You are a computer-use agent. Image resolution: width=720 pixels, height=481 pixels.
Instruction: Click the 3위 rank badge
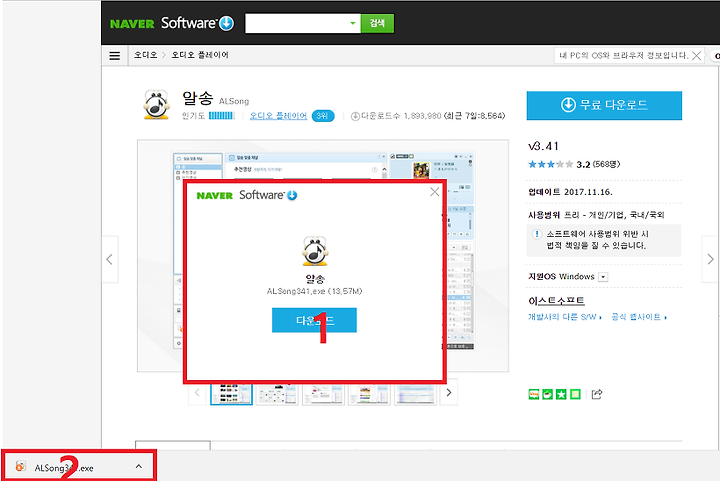click(x=323, y=116)
